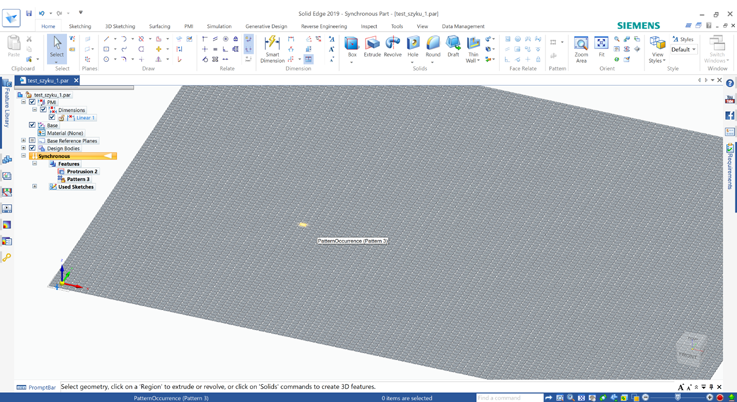This screenshot has height=402, width=737.
Task: Select the Rectangle draw tool icon
Action: [106, 49]
